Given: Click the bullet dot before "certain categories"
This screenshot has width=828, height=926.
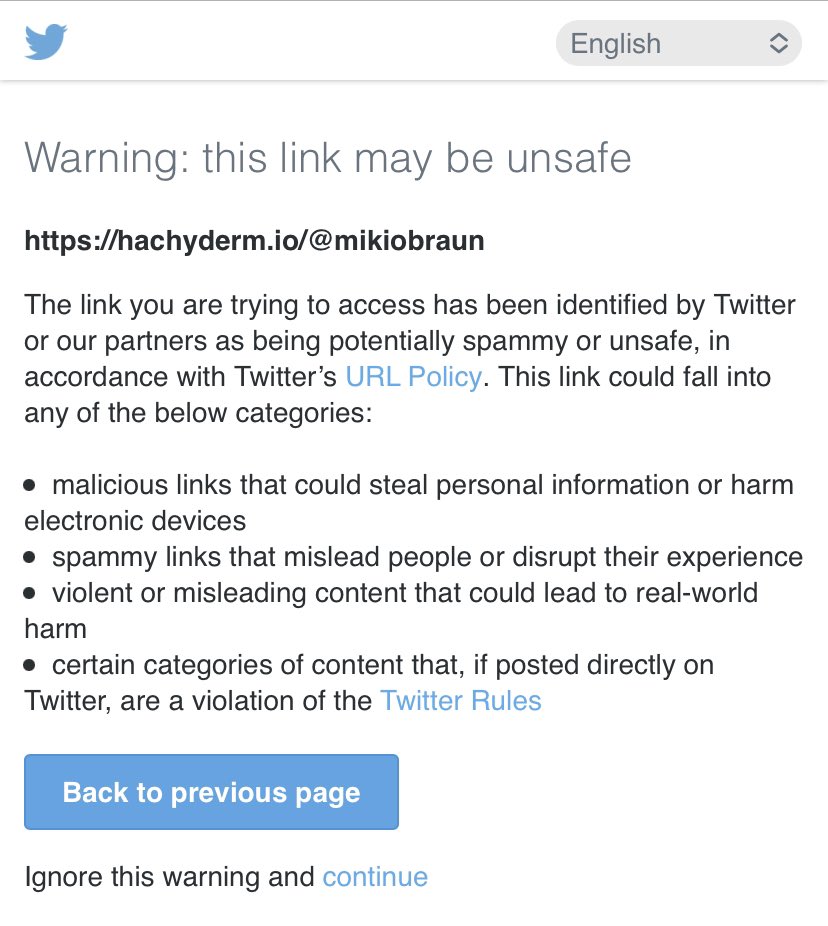Looking at the screenshot, I should click(x=30, y=665).
